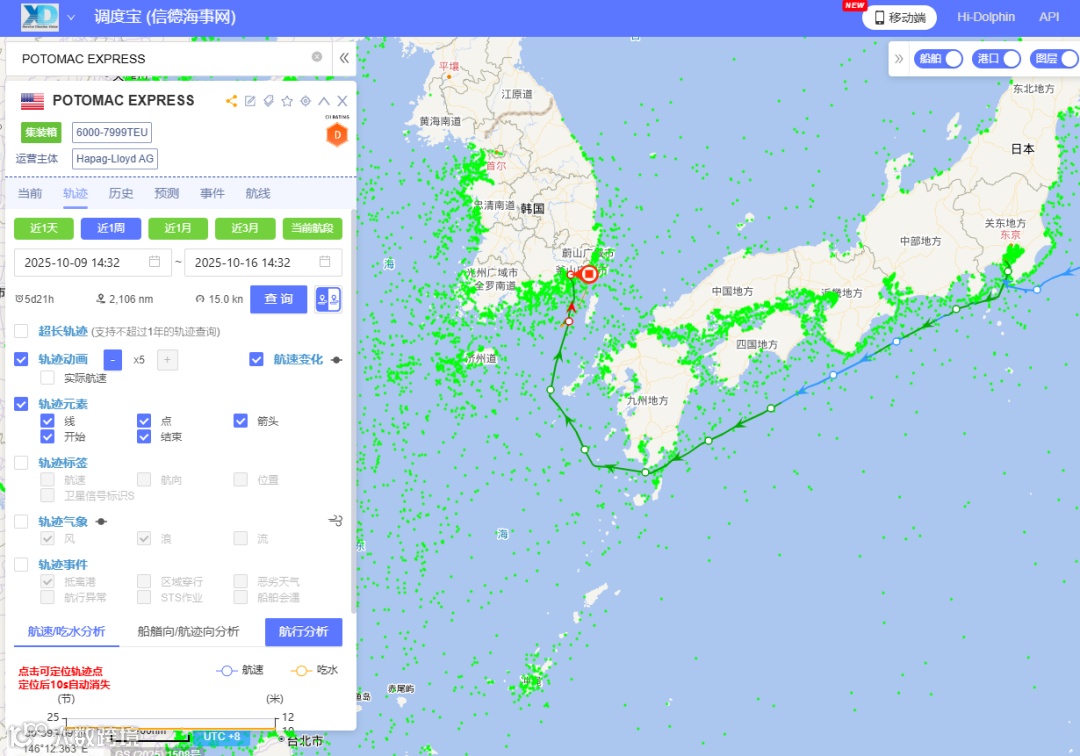Collapse the left sidebar with double chevron

tap(344, 58)
